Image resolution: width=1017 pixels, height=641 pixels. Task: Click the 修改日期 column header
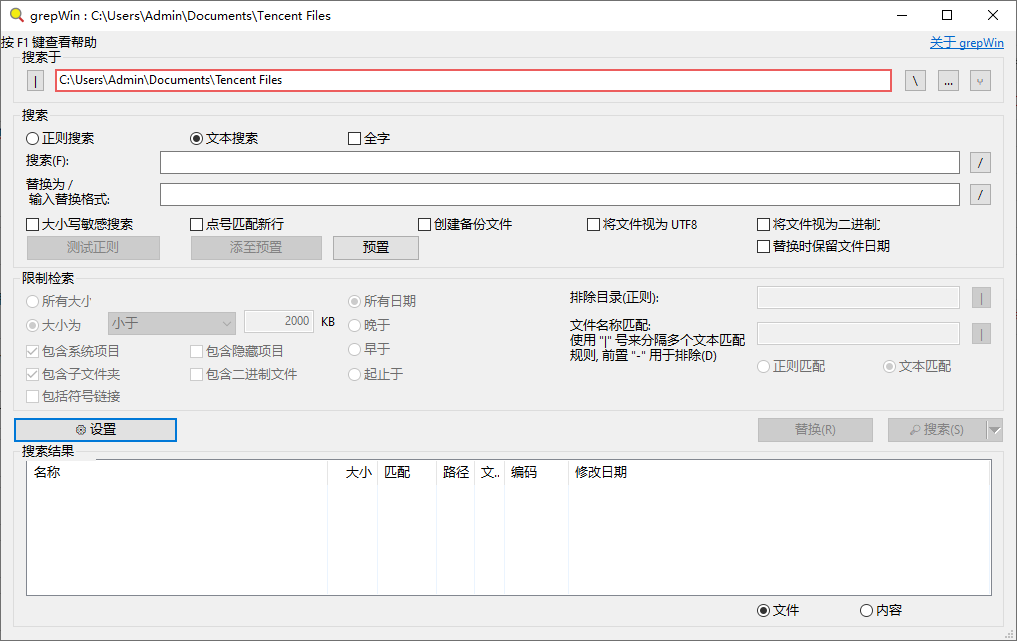pos(600,473)
